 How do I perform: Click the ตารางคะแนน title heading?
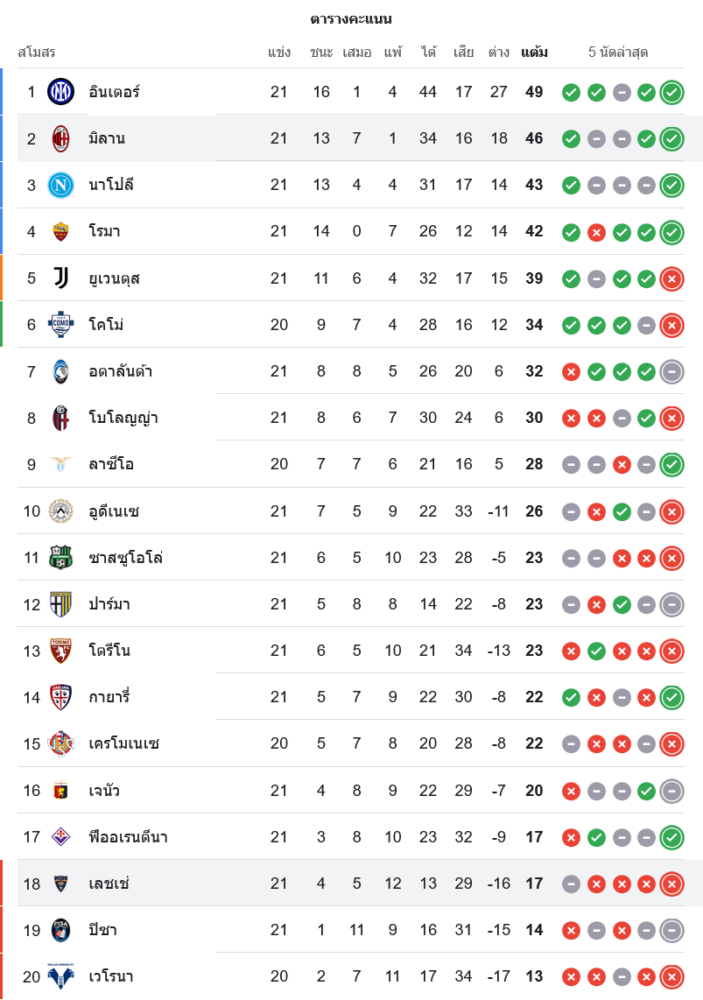(351, 19)
